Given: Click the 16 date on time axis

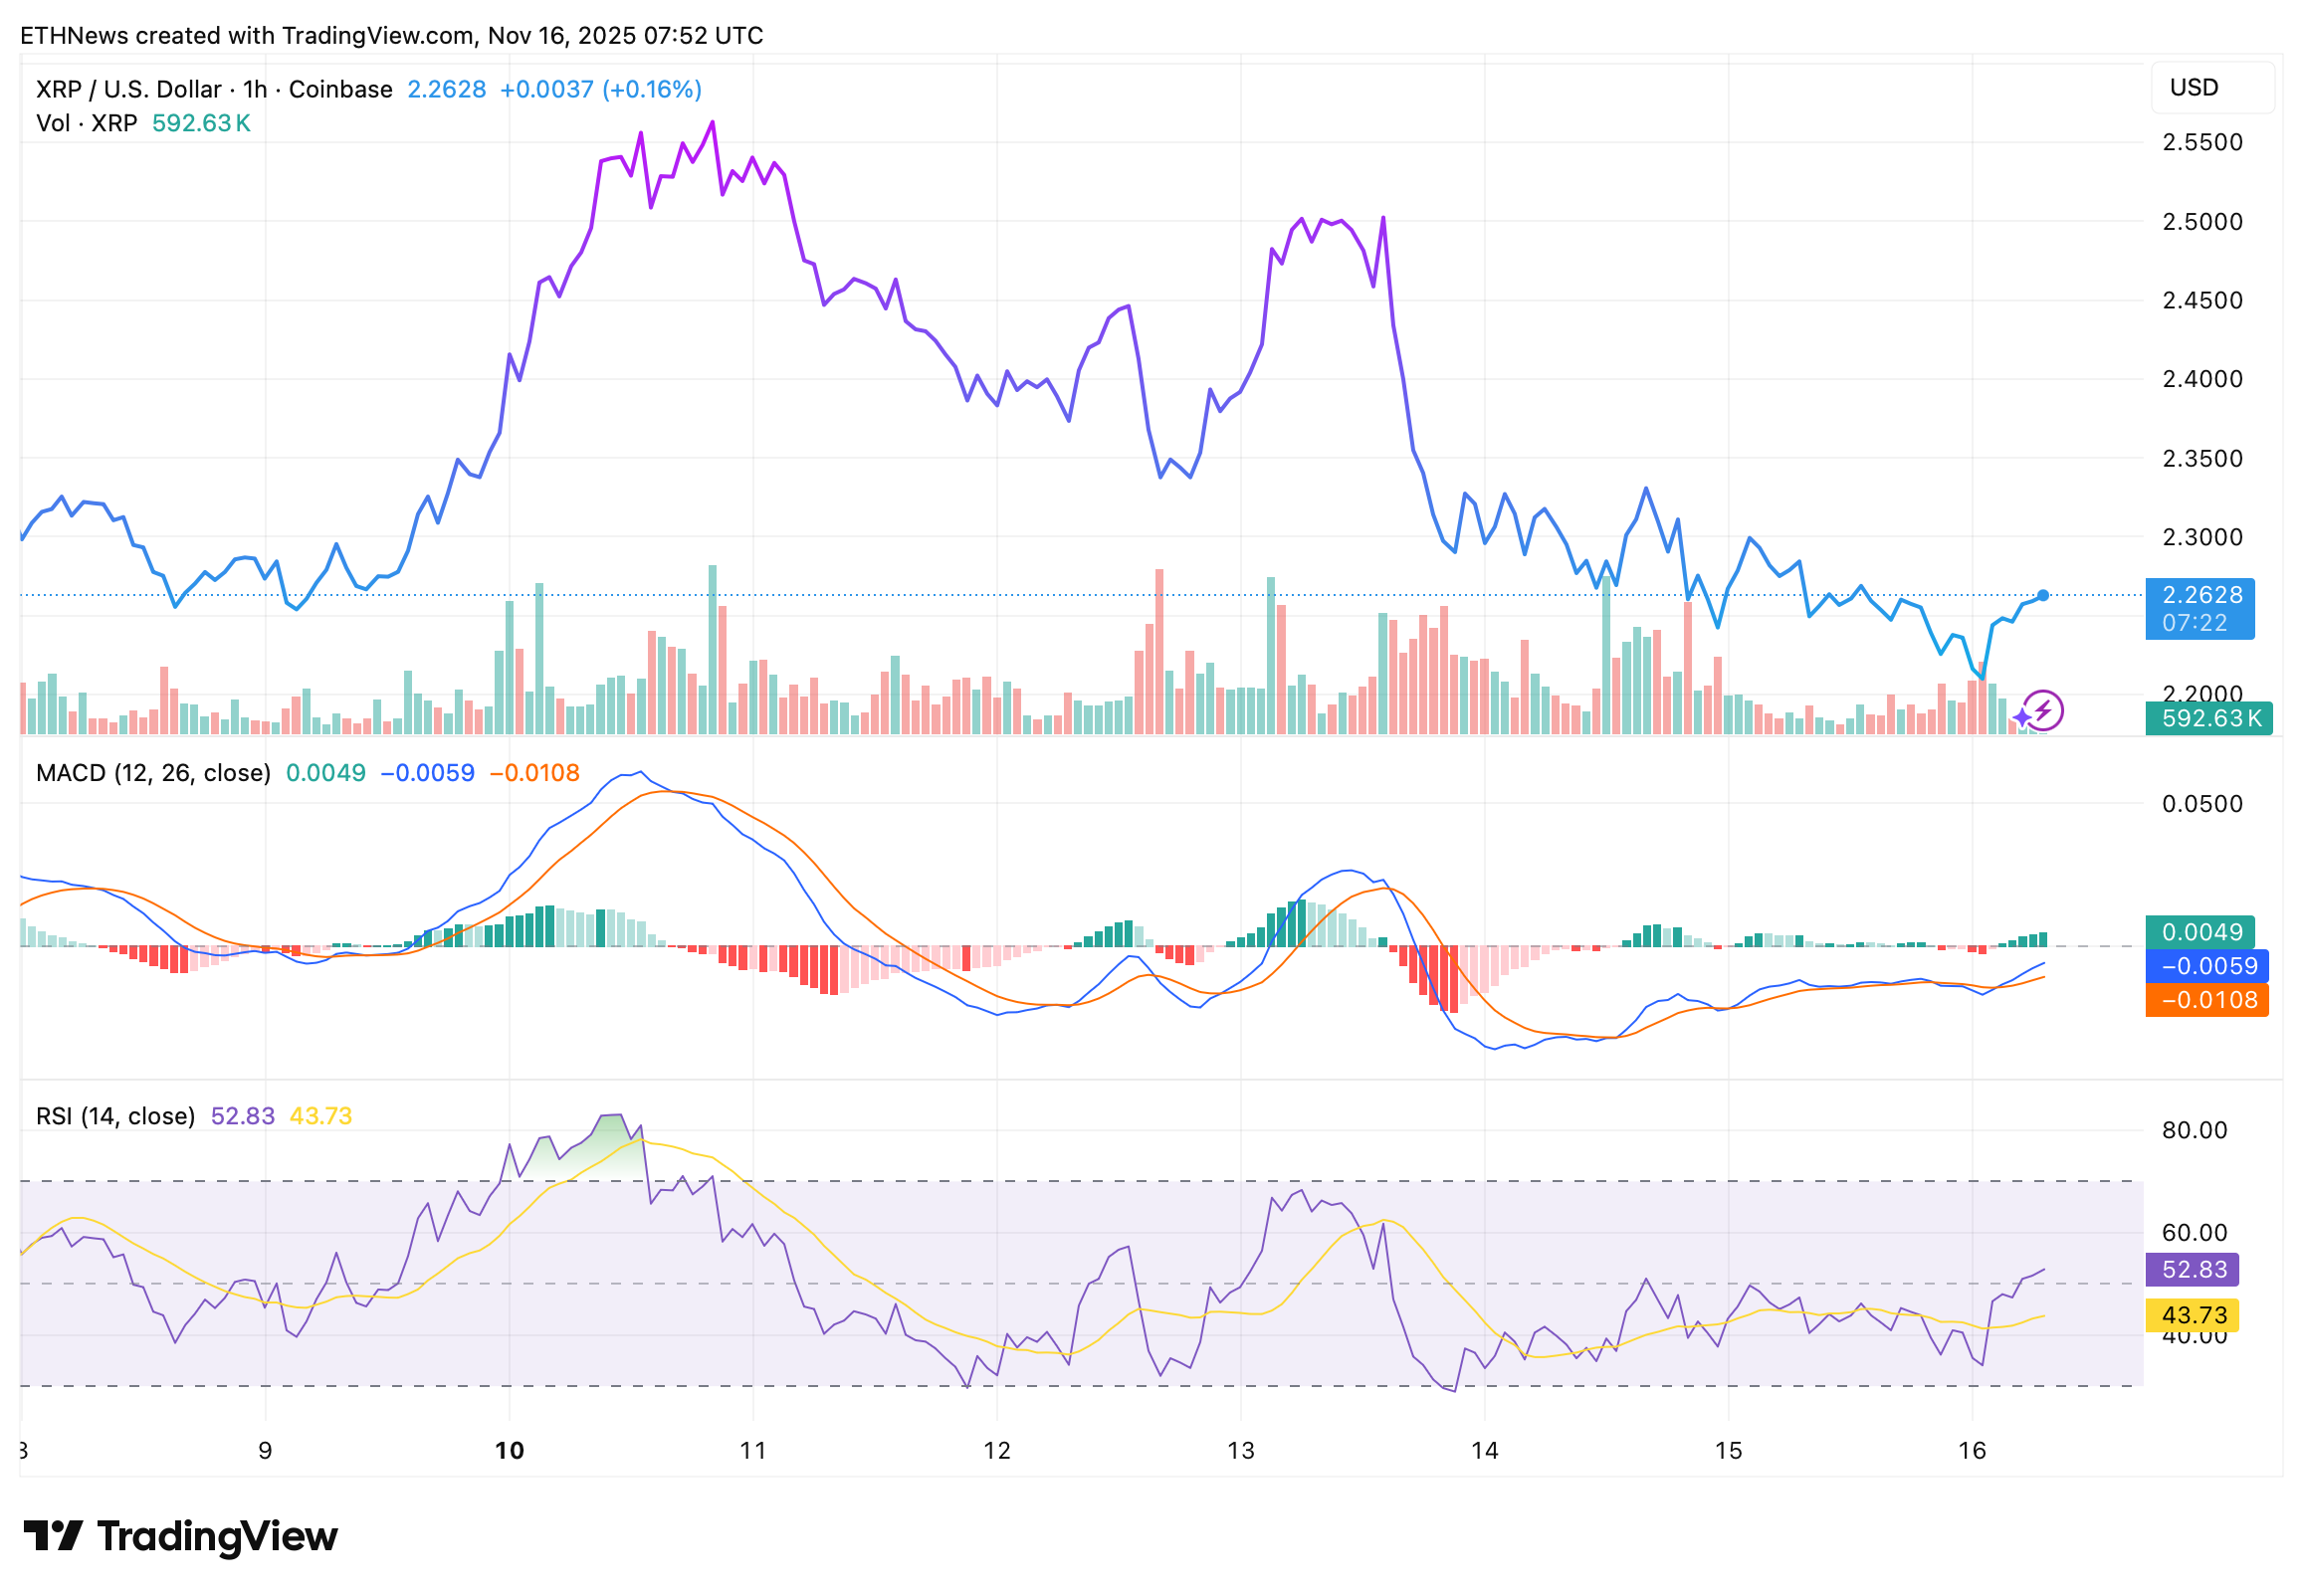Looking at the screenshot, I should coord(1971,1451).
